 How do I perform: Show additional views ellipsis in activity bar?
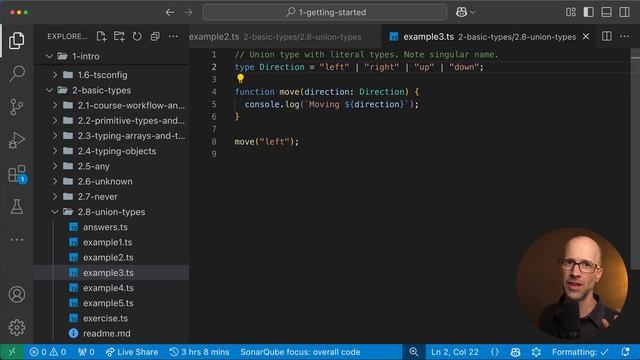(x=16, y=240)
